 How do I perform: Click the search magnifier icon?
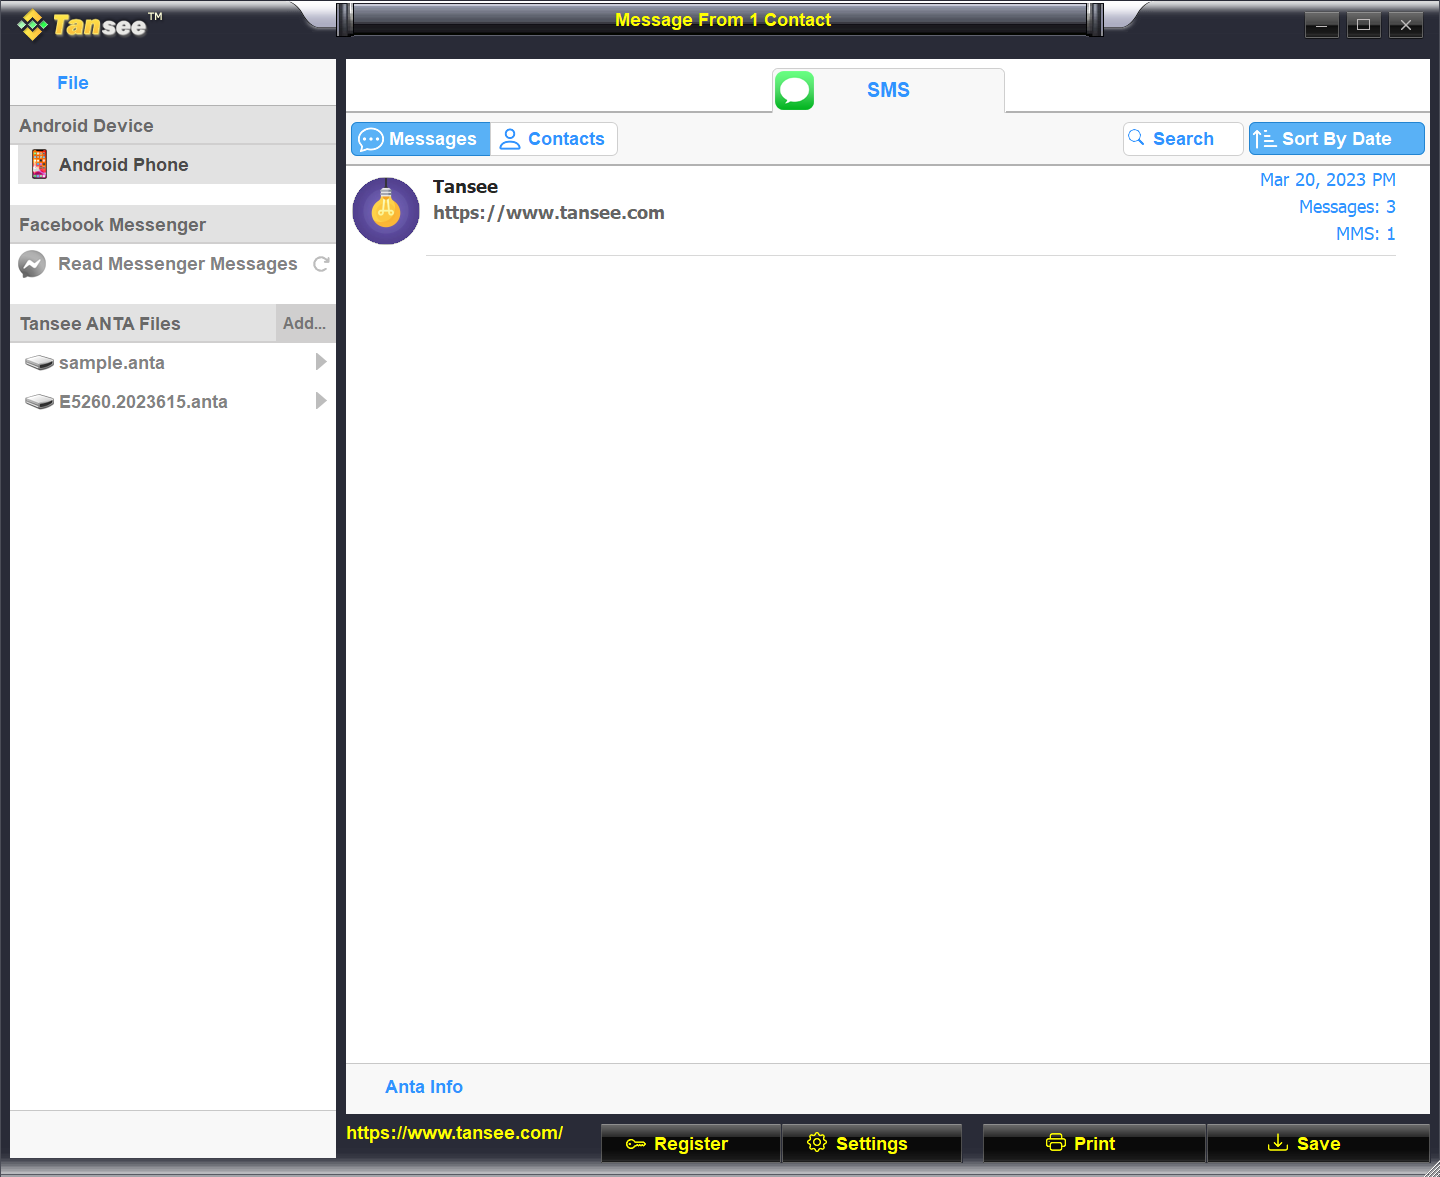1137,138
